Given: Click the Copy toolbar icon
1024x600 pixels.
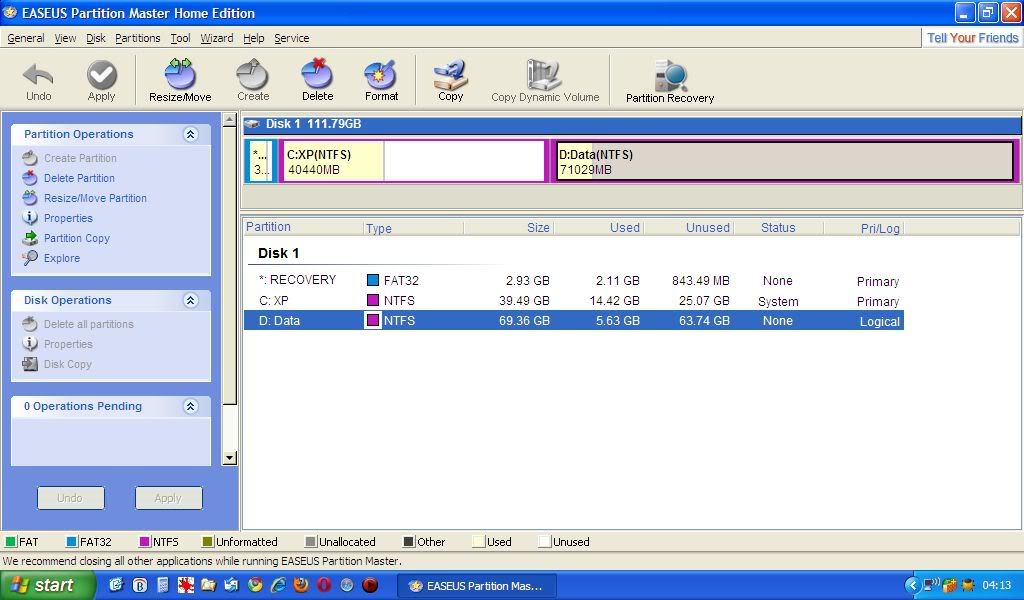Looking at the screenshot, I should coord(451,80).
